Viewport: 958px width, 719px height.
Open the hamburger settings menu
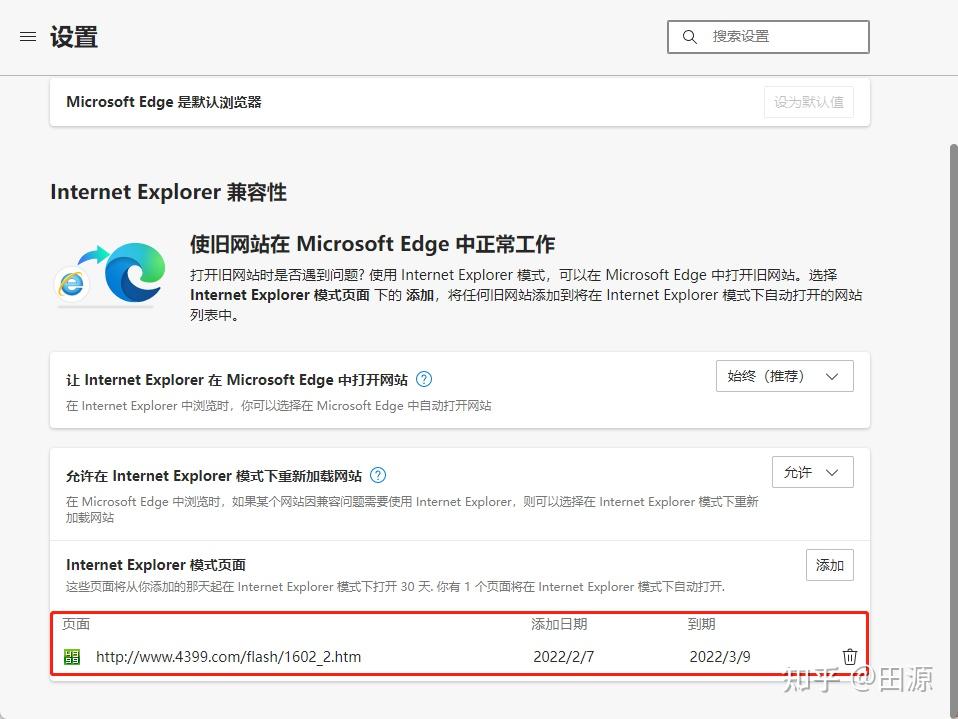(28, 37)
